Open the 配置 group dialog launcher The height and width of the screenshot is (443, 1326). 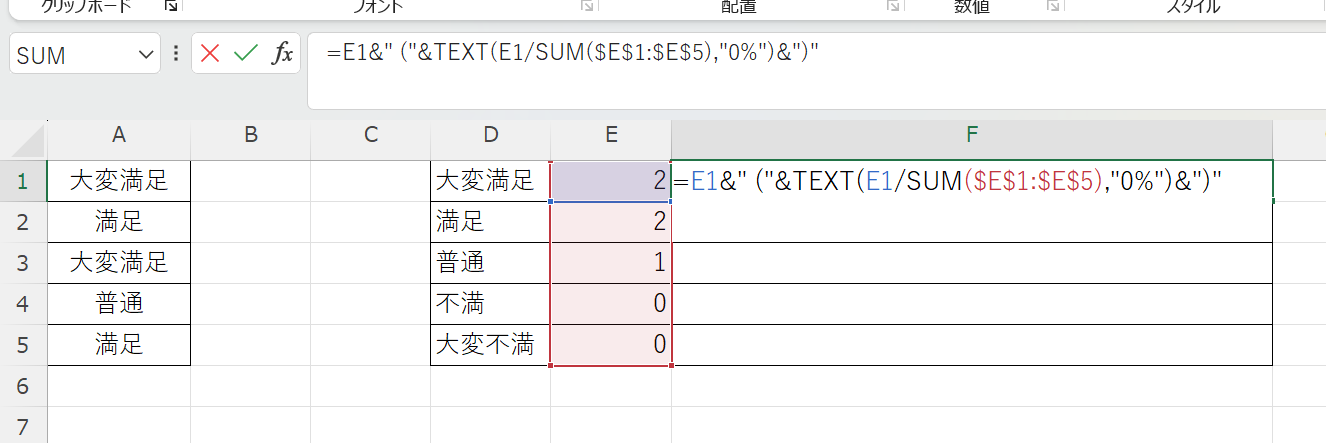click(x=892, y=6)
